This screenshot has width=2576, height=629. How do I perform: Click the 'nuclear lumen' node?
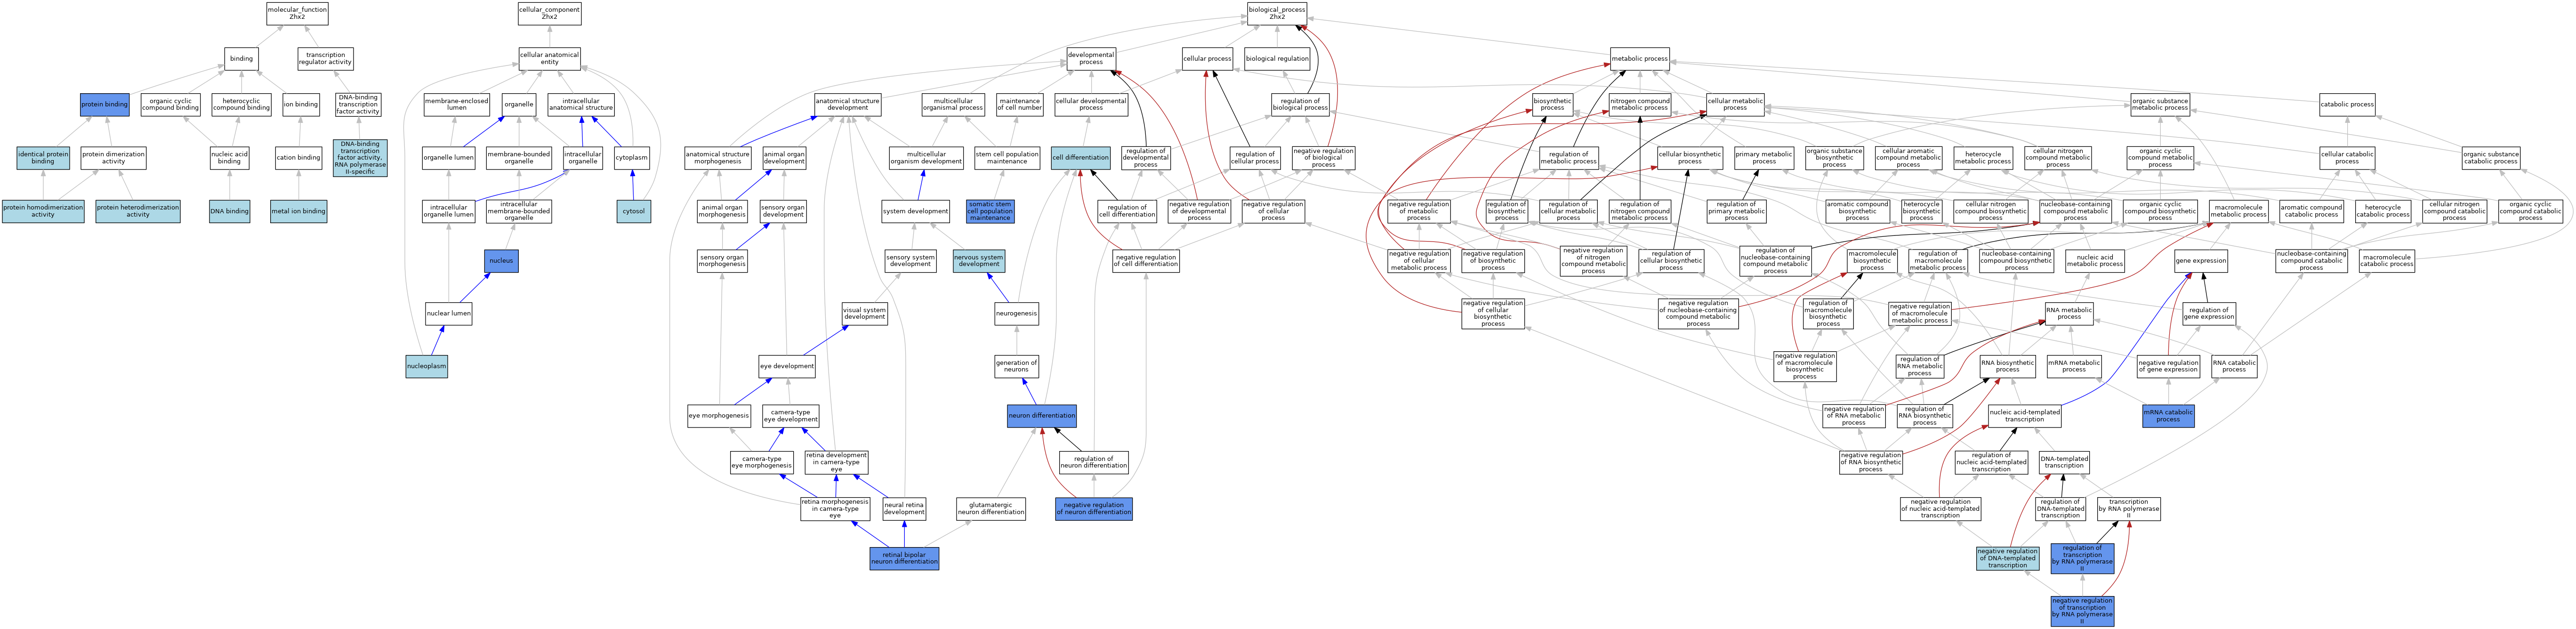pyautogui.click(x=449, y=314)
